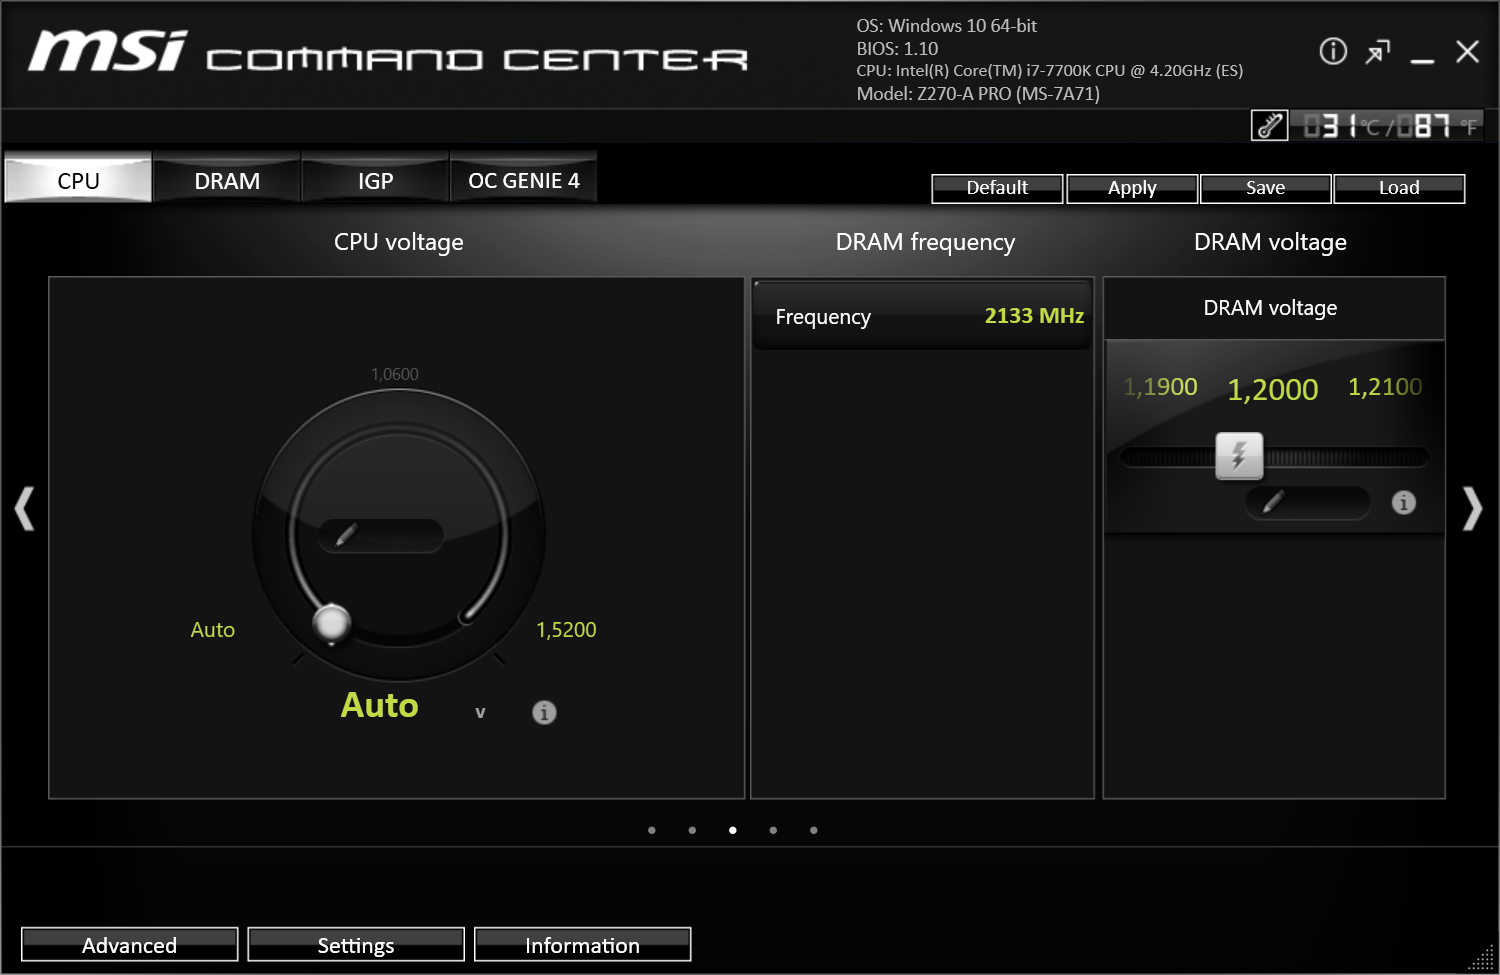Edit DRAM voltage via pencil field

pos(1307,502)
